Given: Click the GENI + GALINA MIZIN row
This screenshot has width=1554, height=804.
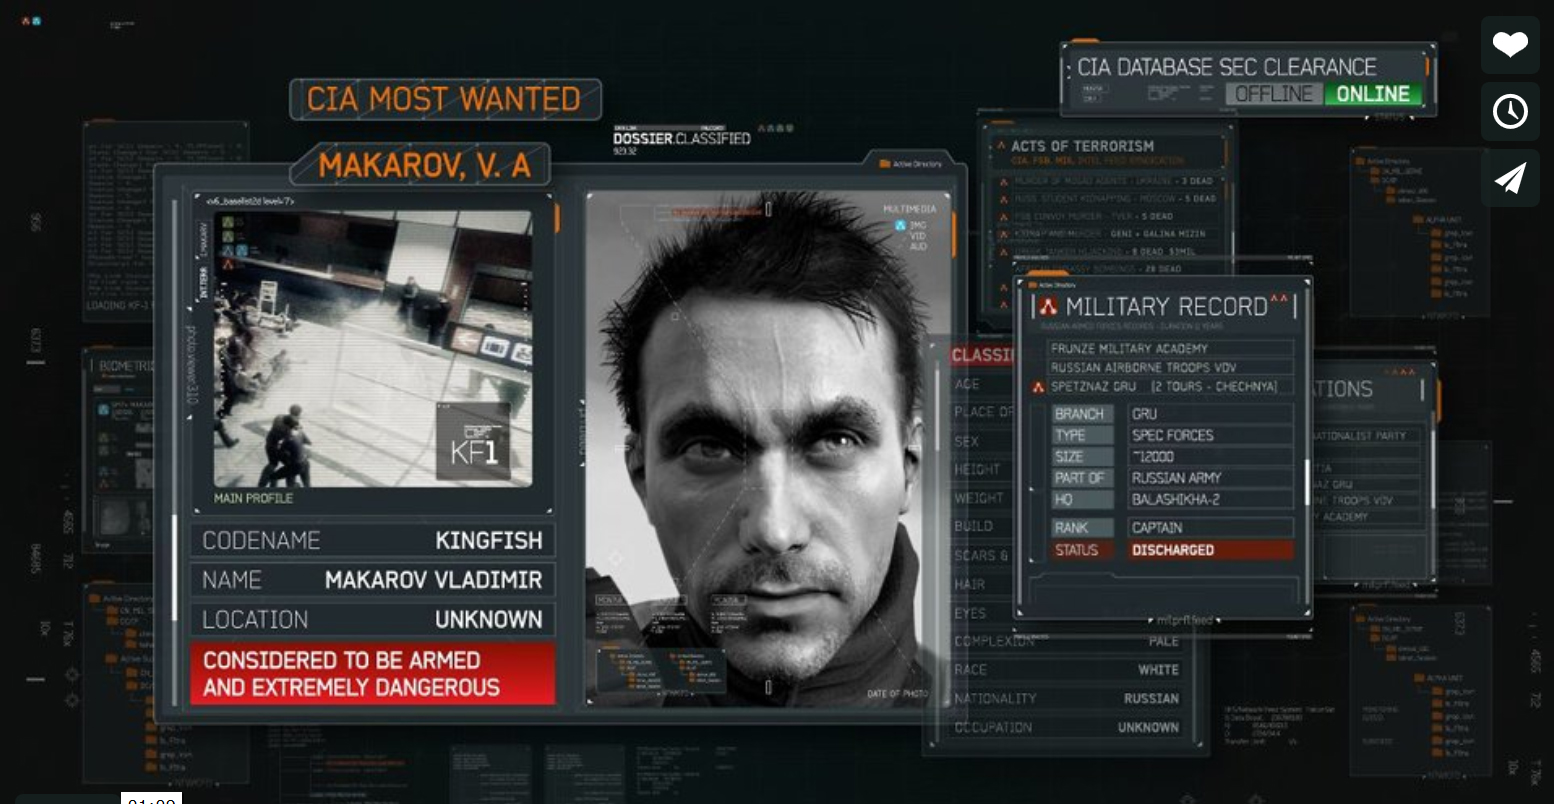Looking at the screenshot, I should click(x=1108, y=234).
